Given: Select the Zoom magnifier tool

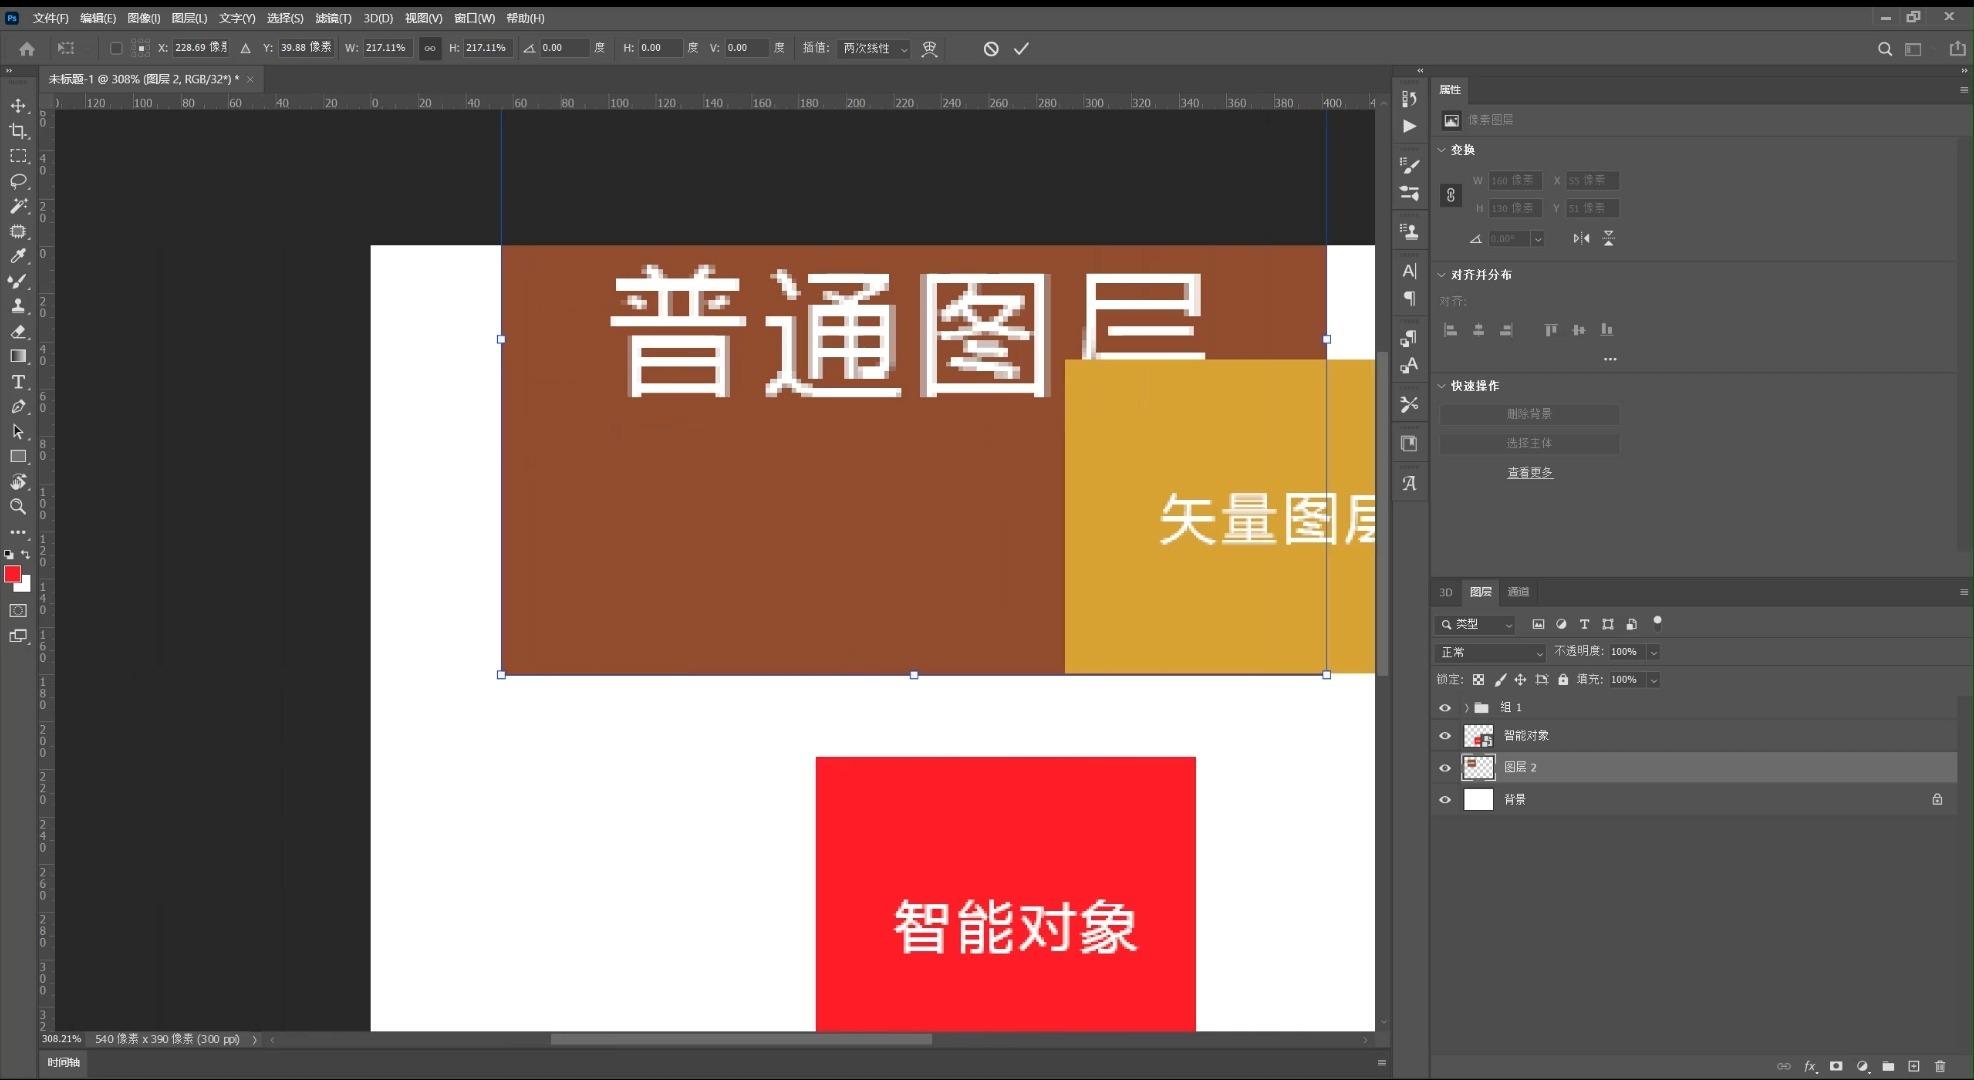Looking at the screenshot, I should click(18, 507).
